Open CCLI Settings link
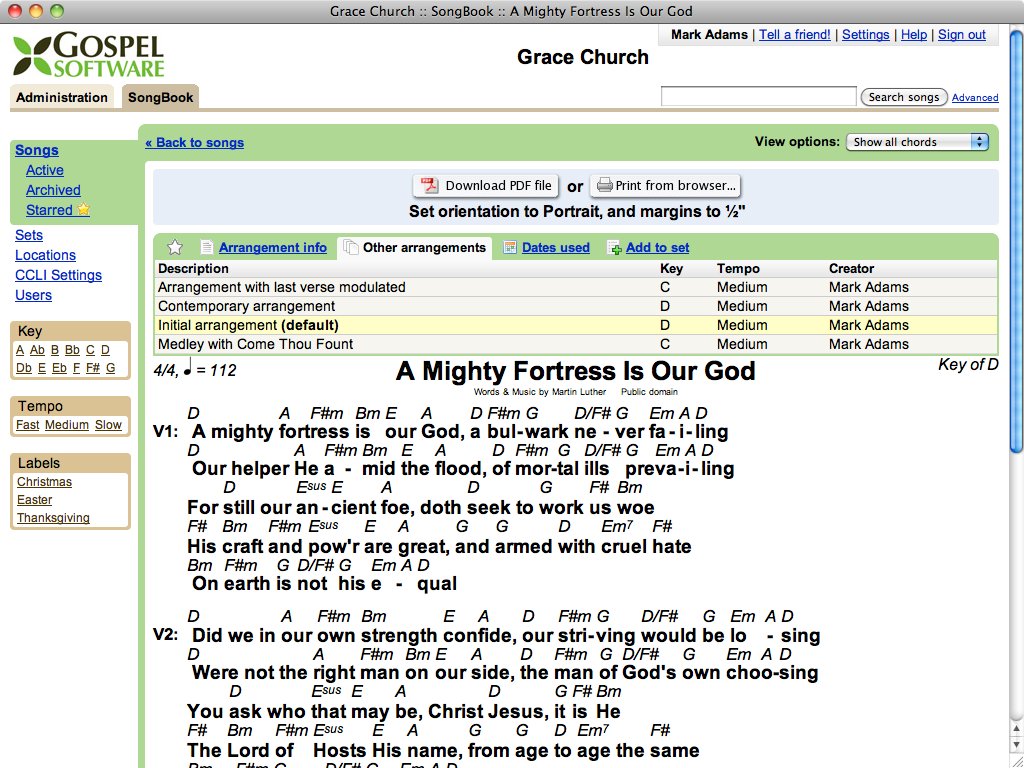 tap(58, 275)
